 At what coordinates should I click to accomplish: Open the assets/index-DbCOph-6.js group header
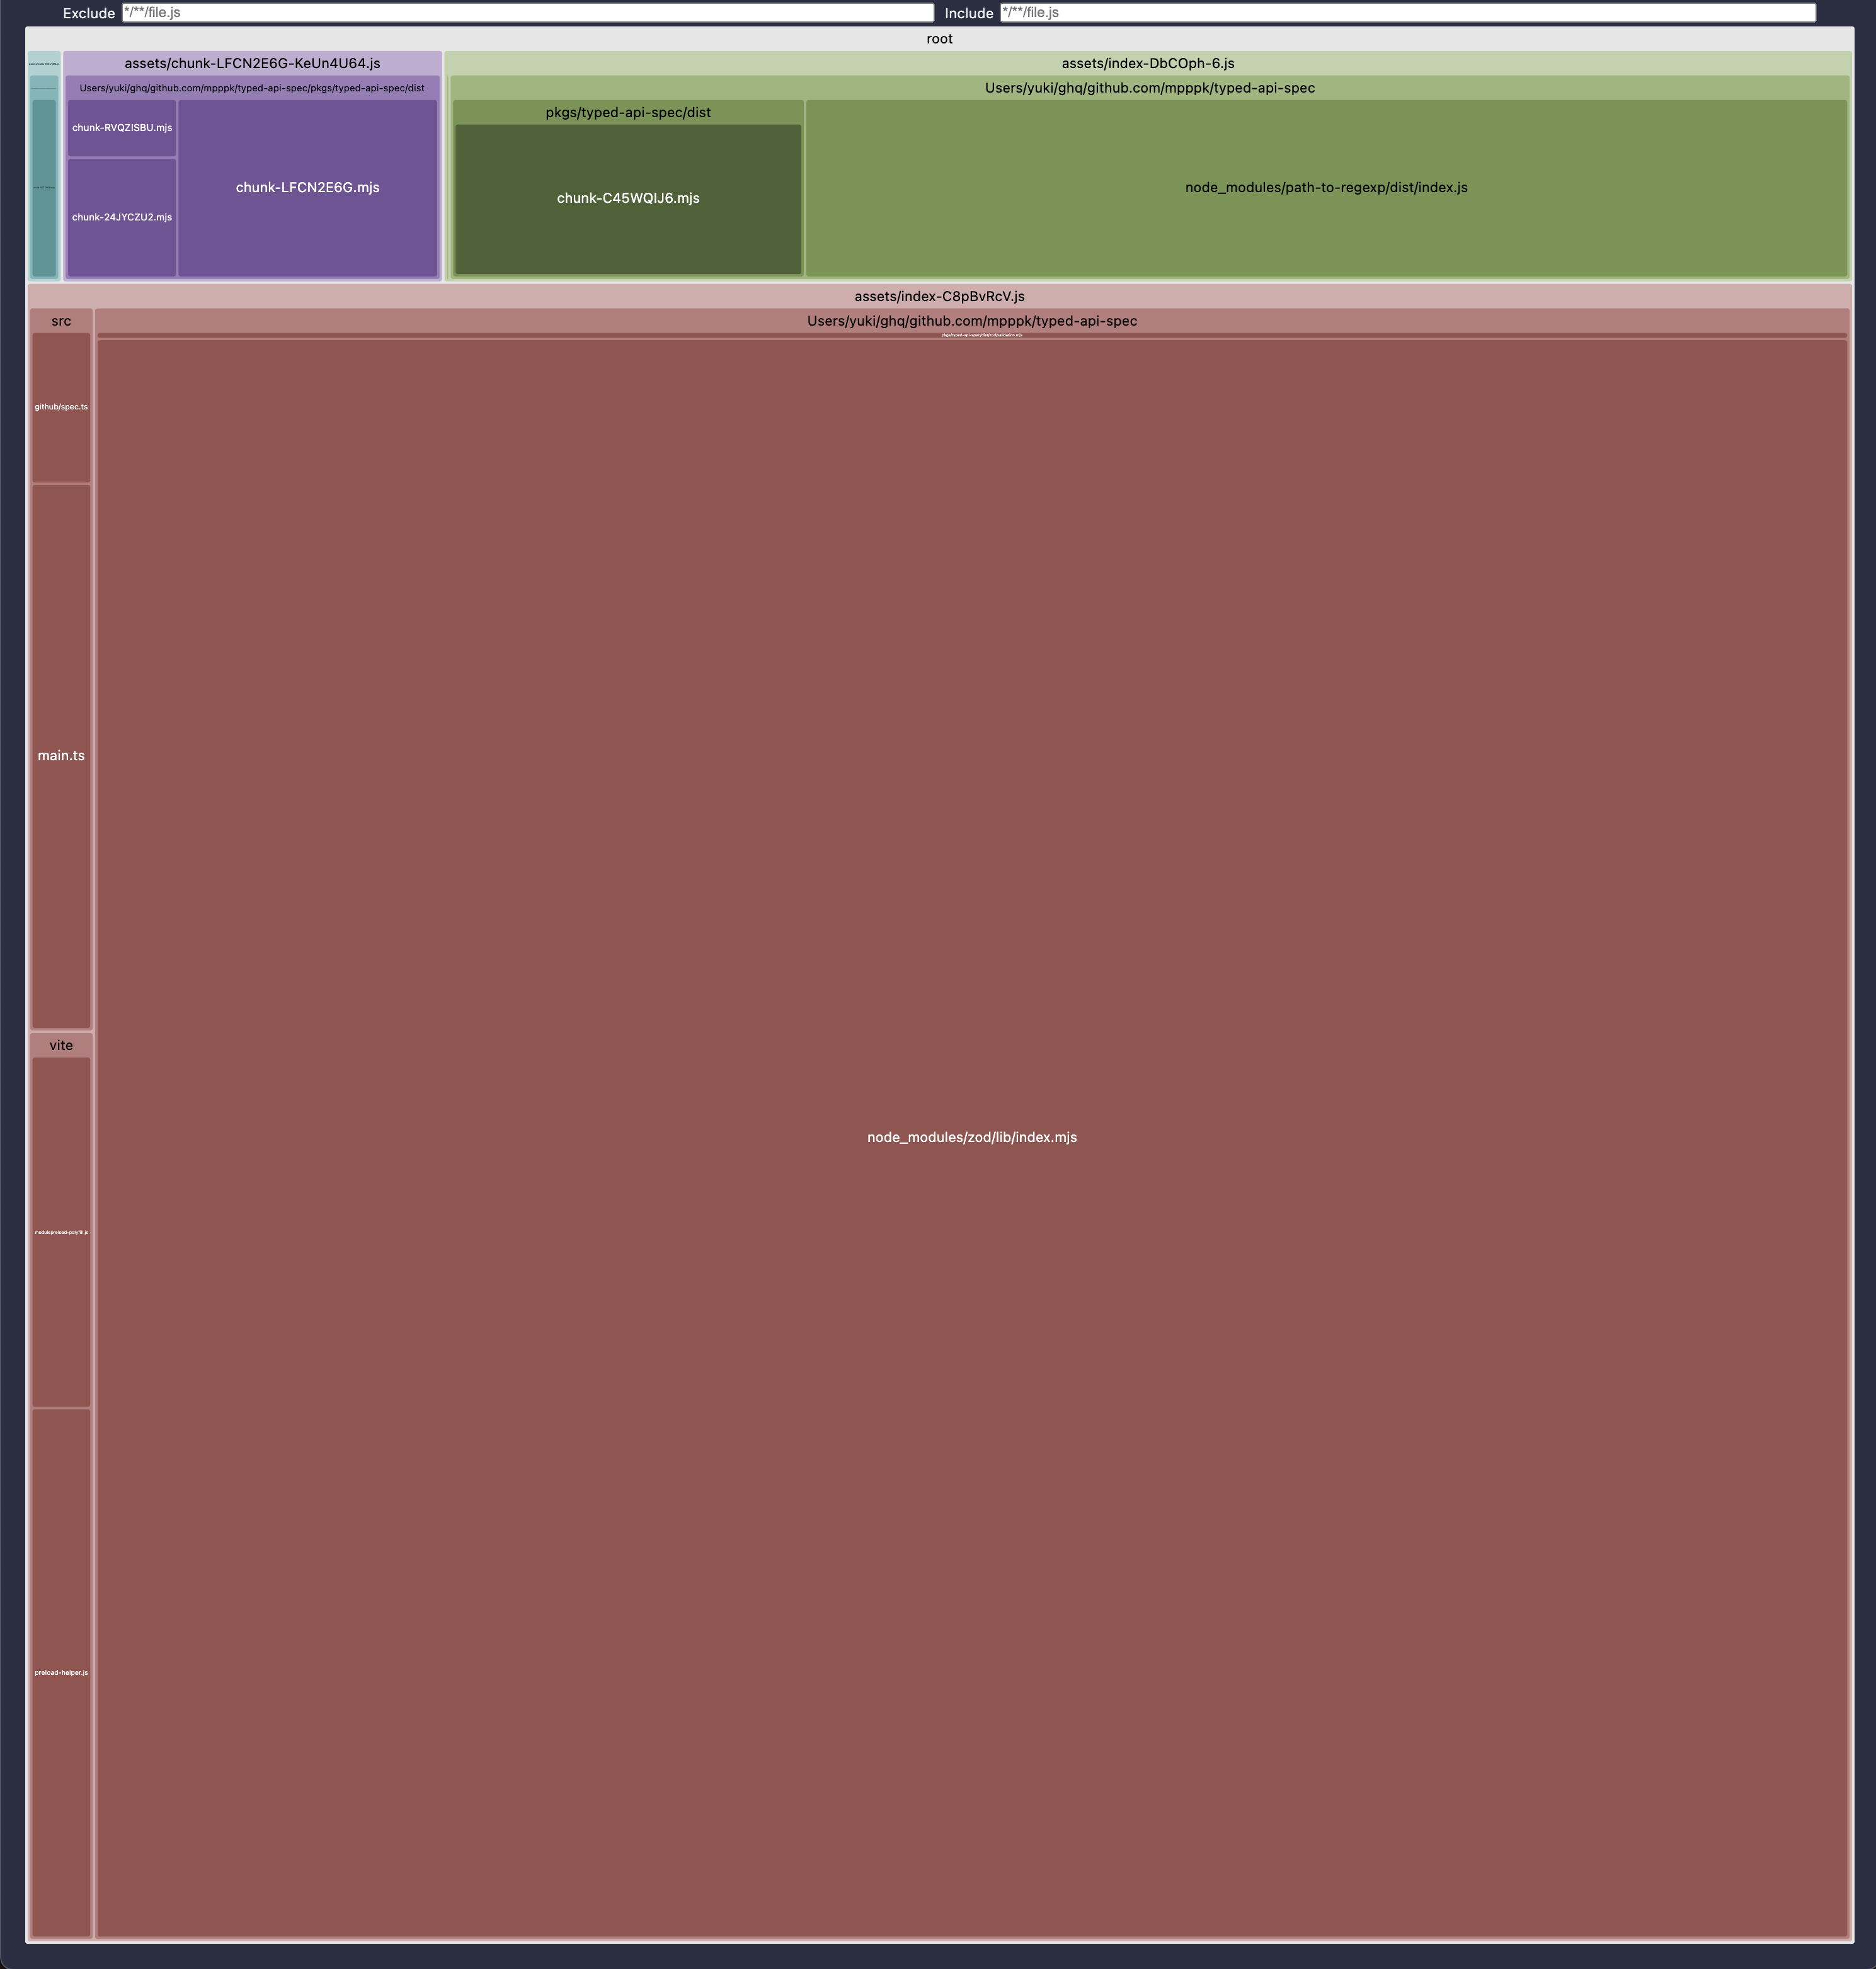[1147, 63]
